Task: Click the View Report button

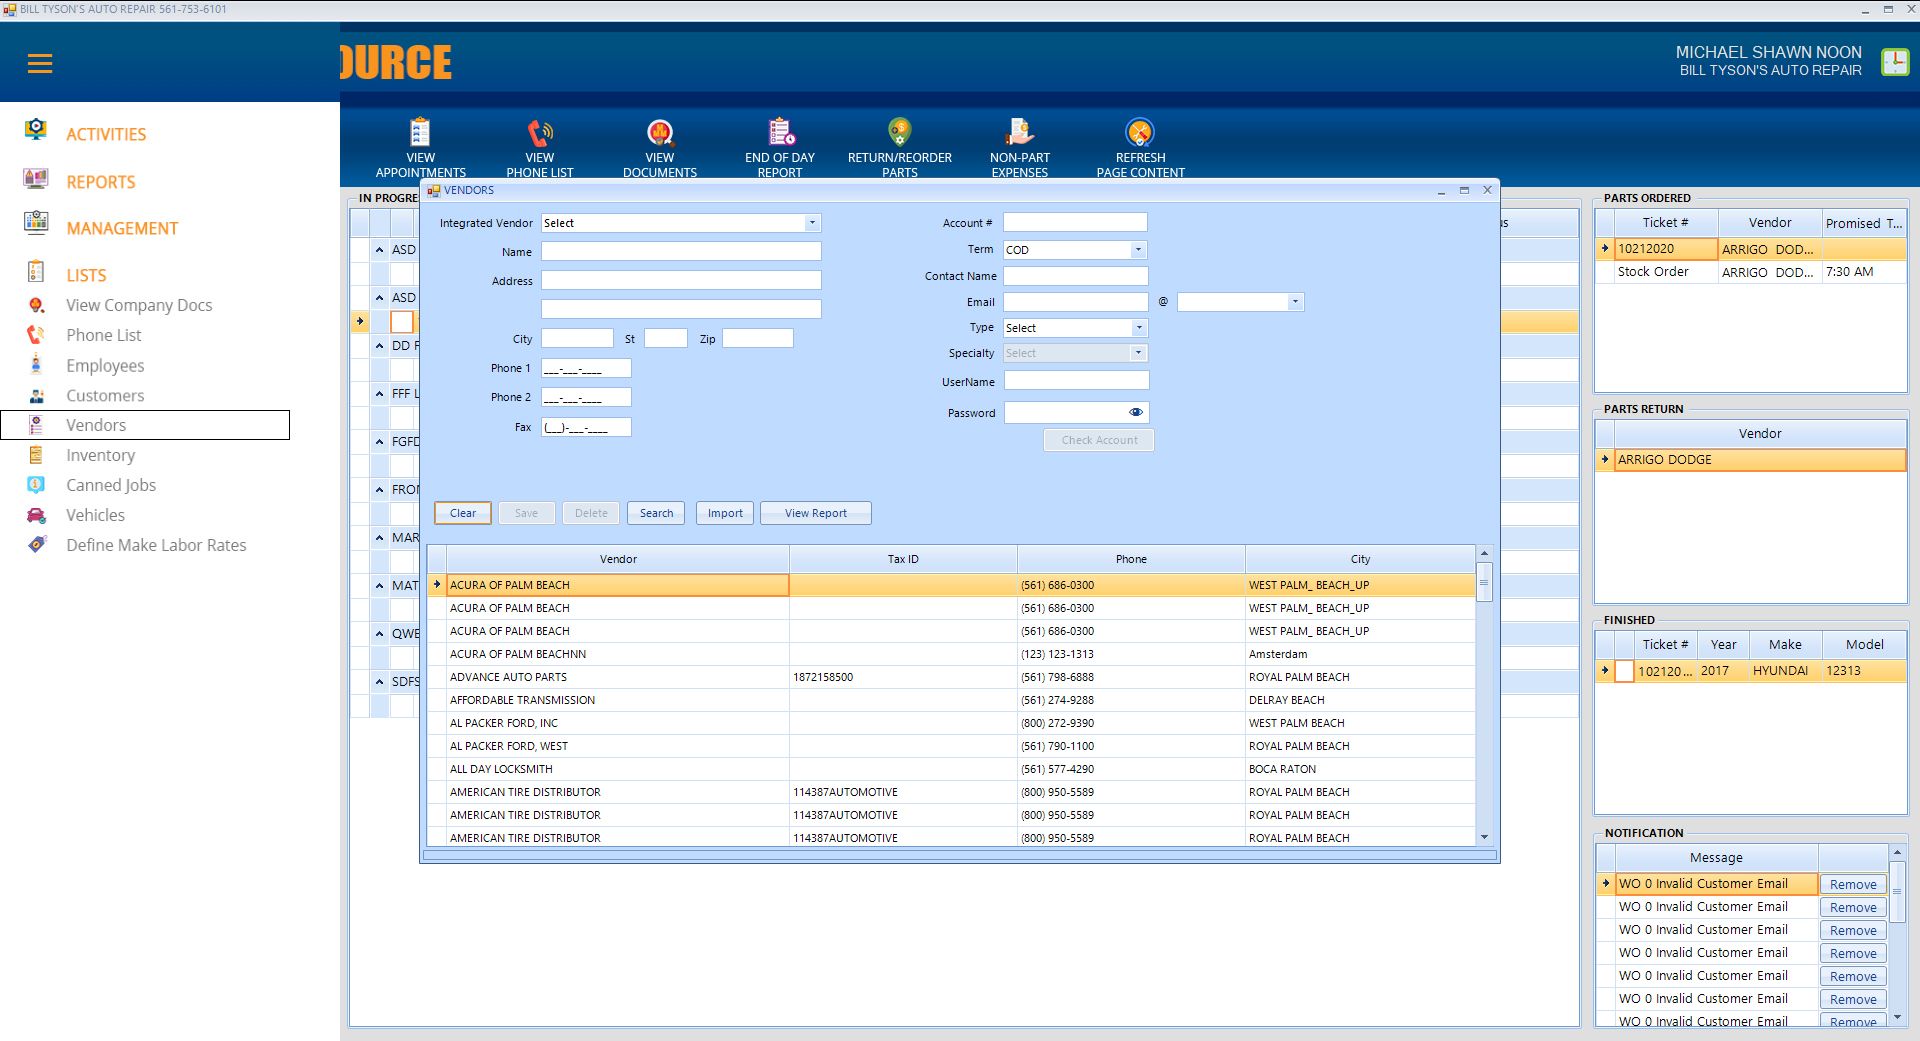Action: pos(815,513)
